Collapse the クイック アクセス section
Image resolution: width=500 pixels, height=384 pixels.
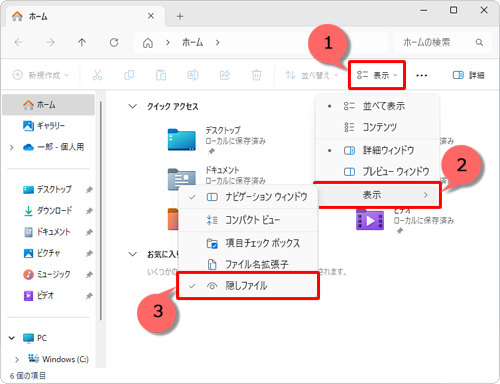tap(133, 106)
